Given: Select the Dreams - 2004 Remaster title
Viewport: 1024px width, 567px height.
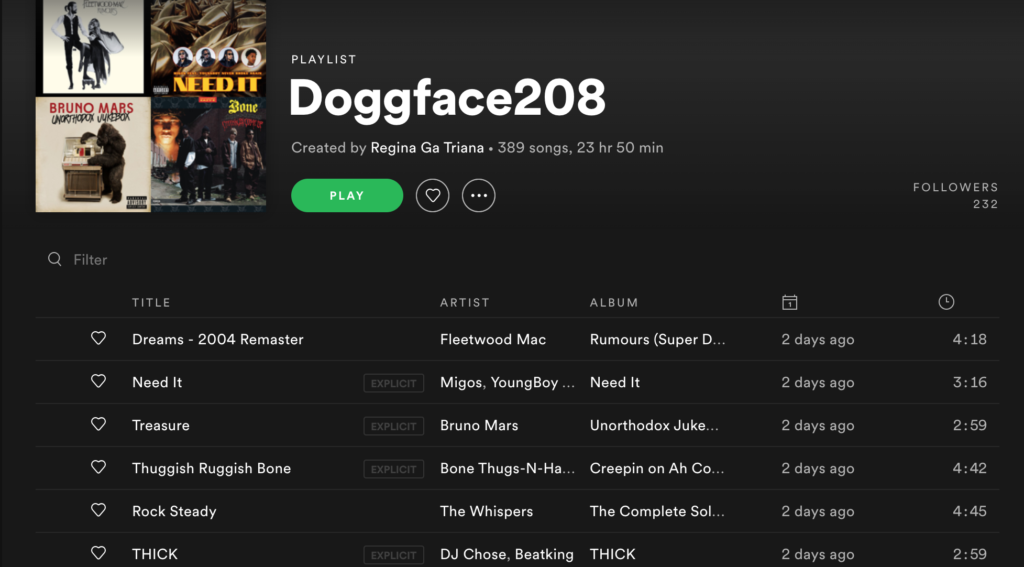Looking at the screenshot, I should coord(217,339).
